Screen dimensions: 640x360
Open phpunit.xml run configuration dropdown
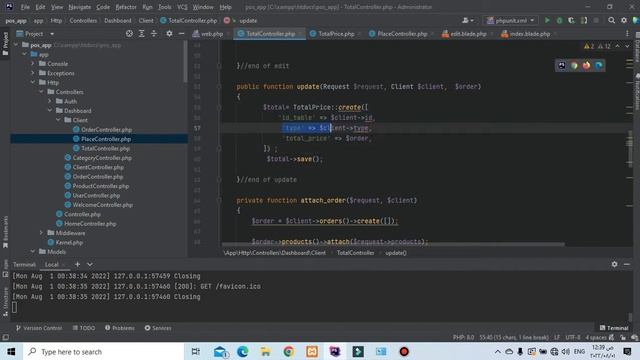point(511,20)
